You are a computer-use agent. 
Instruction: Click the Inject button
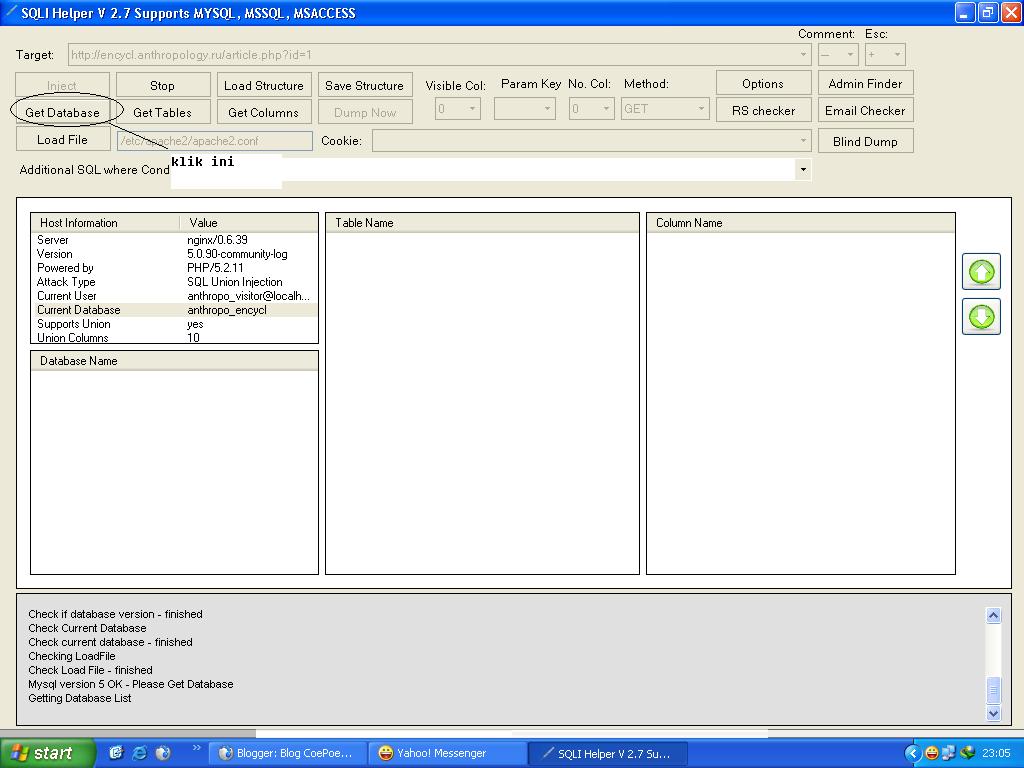tap(63, 85)
